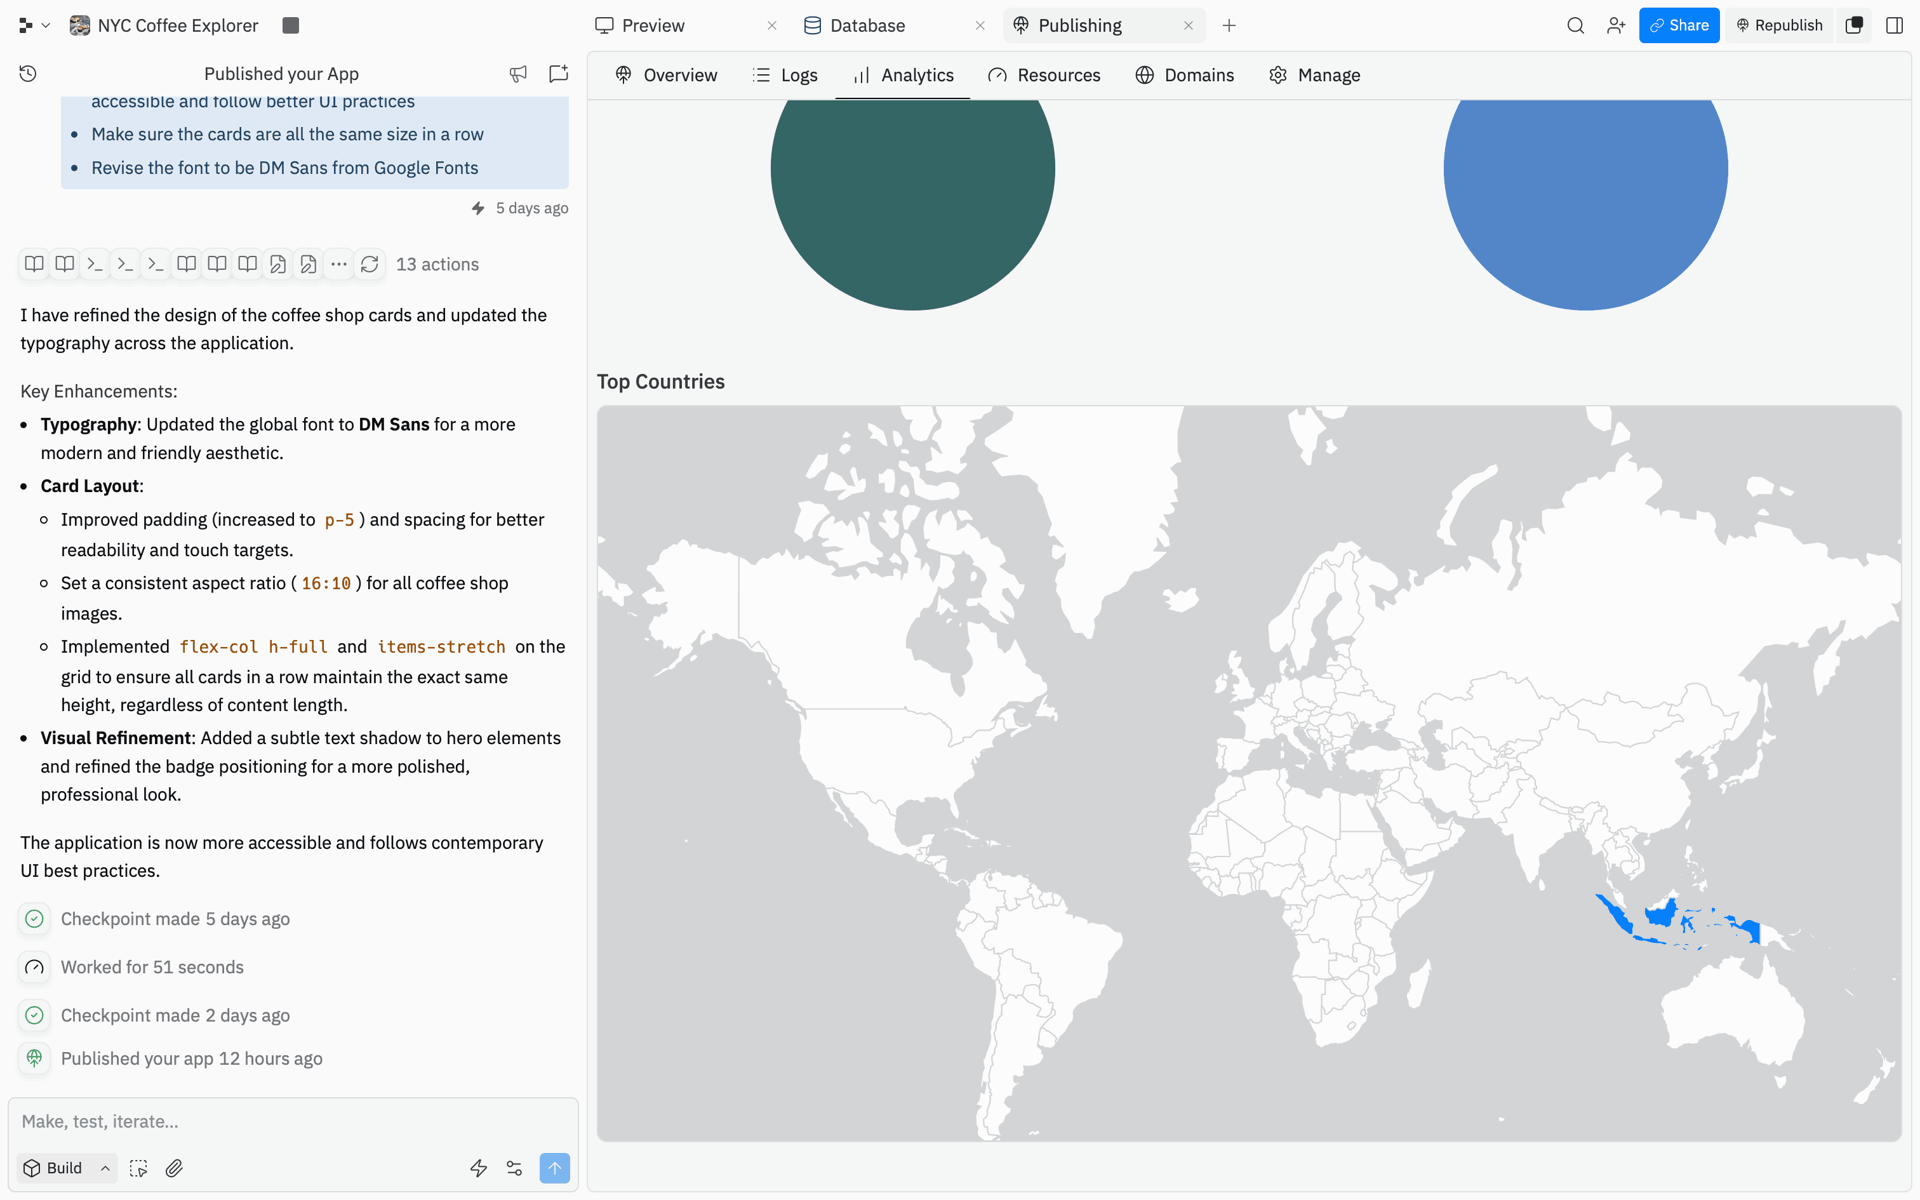This screenshot has width=1920, height=1200.
Task: Open Published your app 12 hours ago
Action: (x=191, y=1059)
